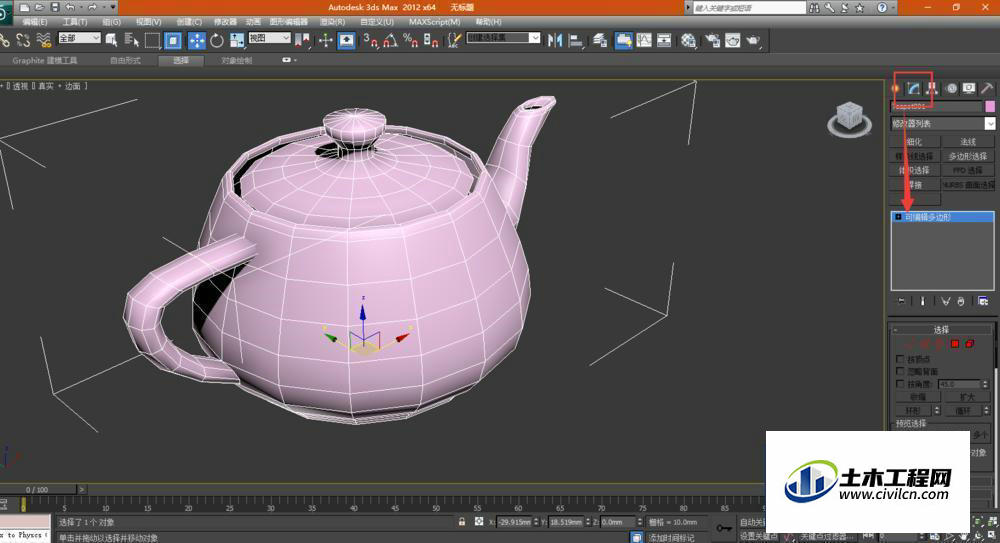Click the Edit Named Selection Sets icon

tap(455, 40)
